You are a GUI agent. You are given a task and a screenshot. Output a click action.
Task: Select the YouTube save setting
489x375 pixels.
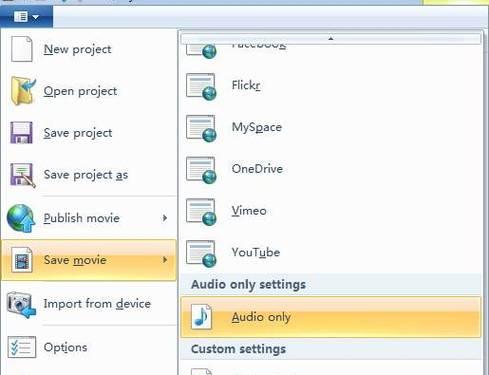(331, 253)
